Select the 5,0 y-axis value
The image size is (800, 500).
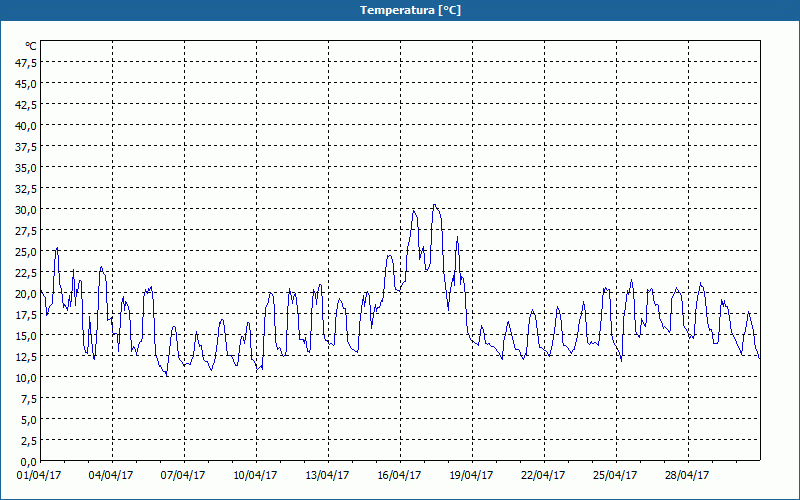click(29, 419)
